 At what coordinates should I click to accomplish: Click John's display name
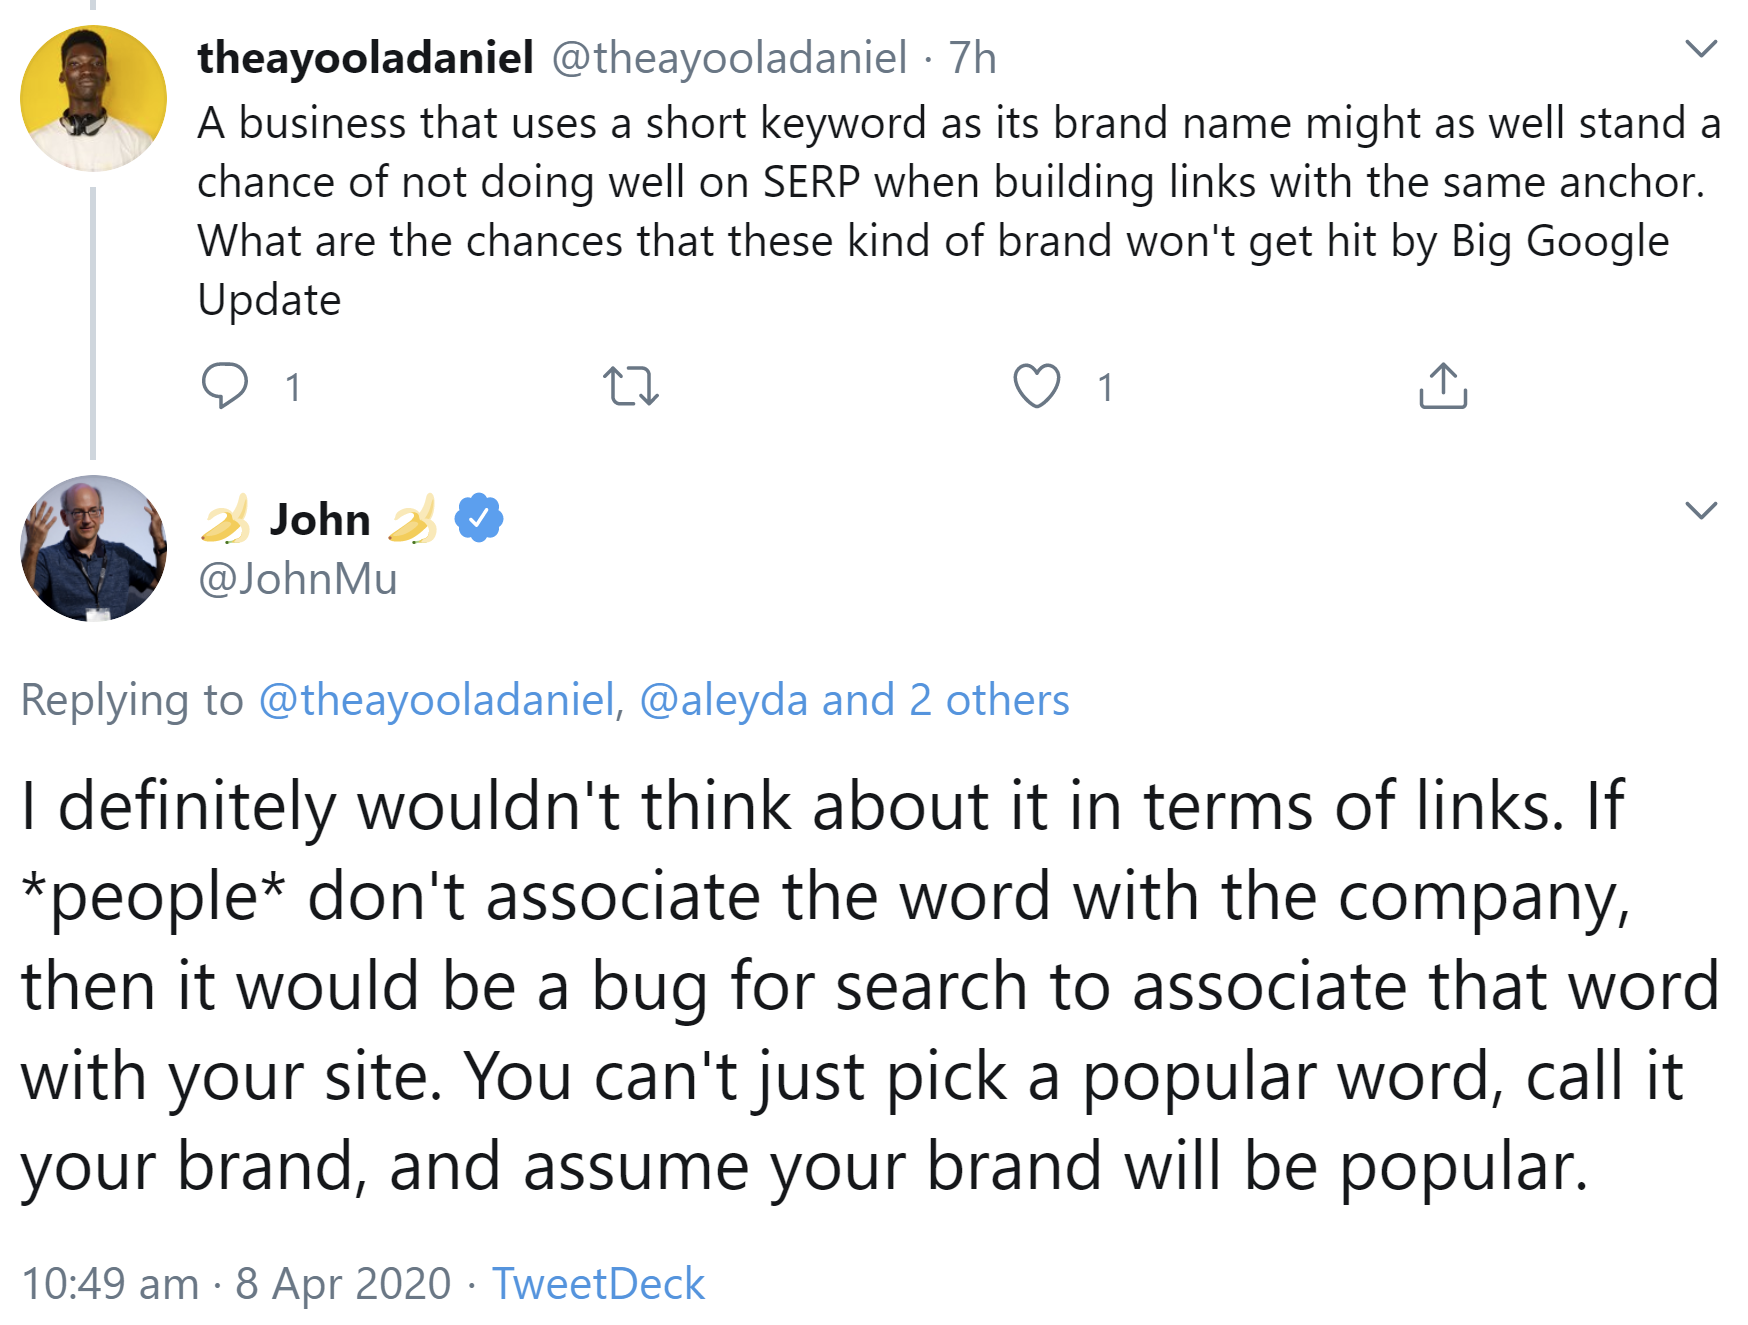tap(320, 520)
